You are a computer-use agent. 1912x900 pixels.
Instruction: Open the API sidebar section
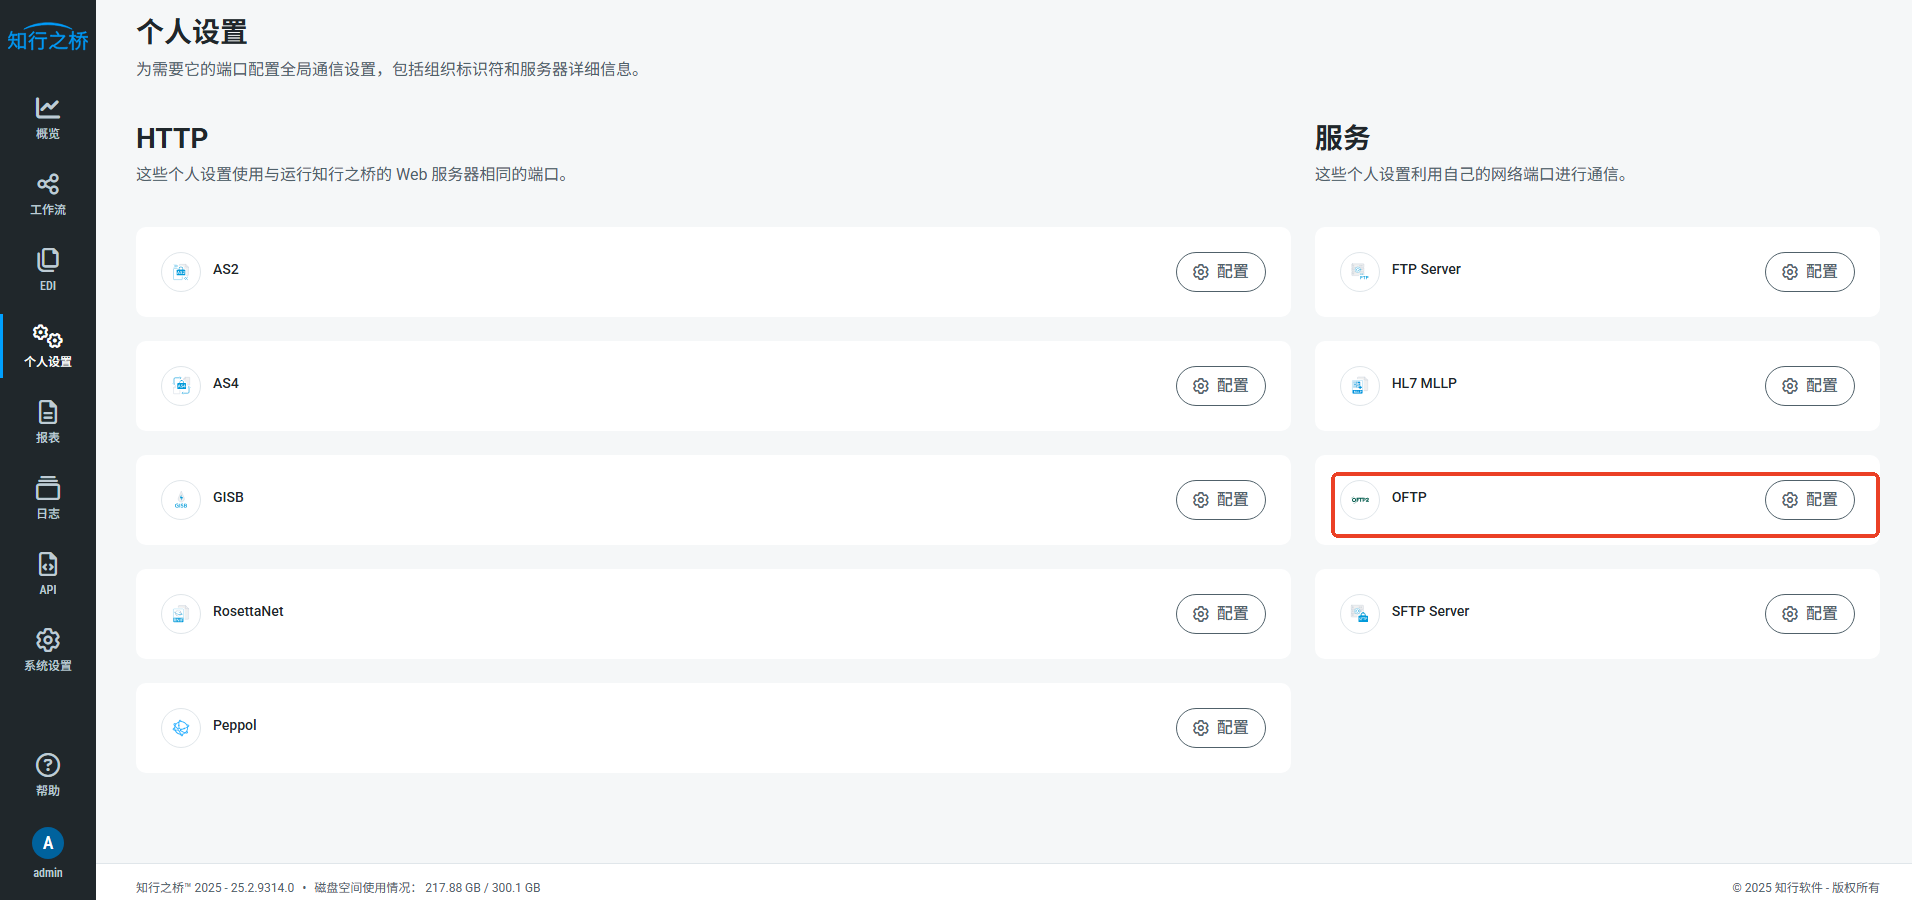click(47, 573)
